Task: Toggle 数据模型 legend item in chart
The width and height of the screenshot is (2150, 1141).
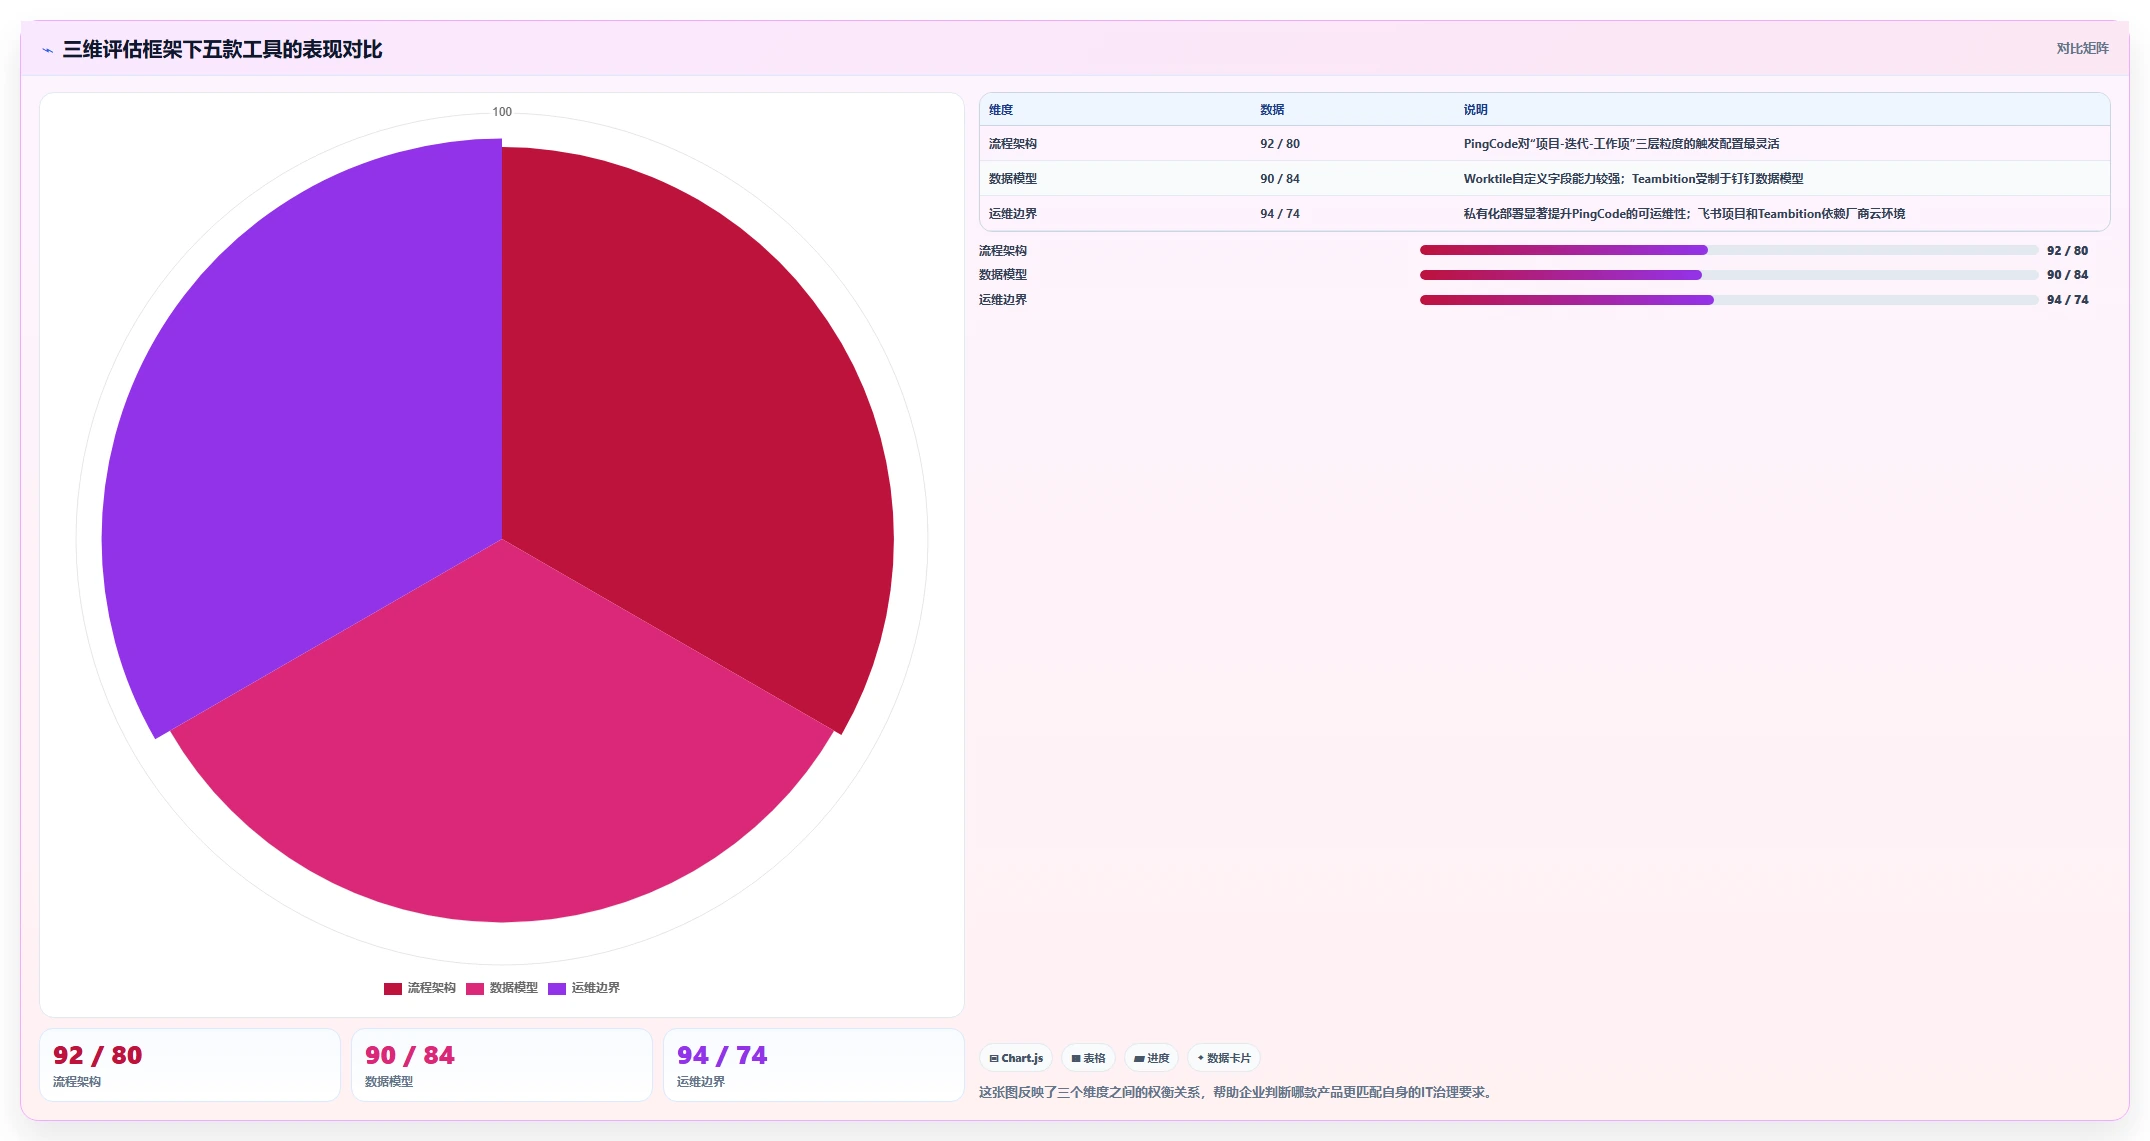Action: click(x=502, y=988)
